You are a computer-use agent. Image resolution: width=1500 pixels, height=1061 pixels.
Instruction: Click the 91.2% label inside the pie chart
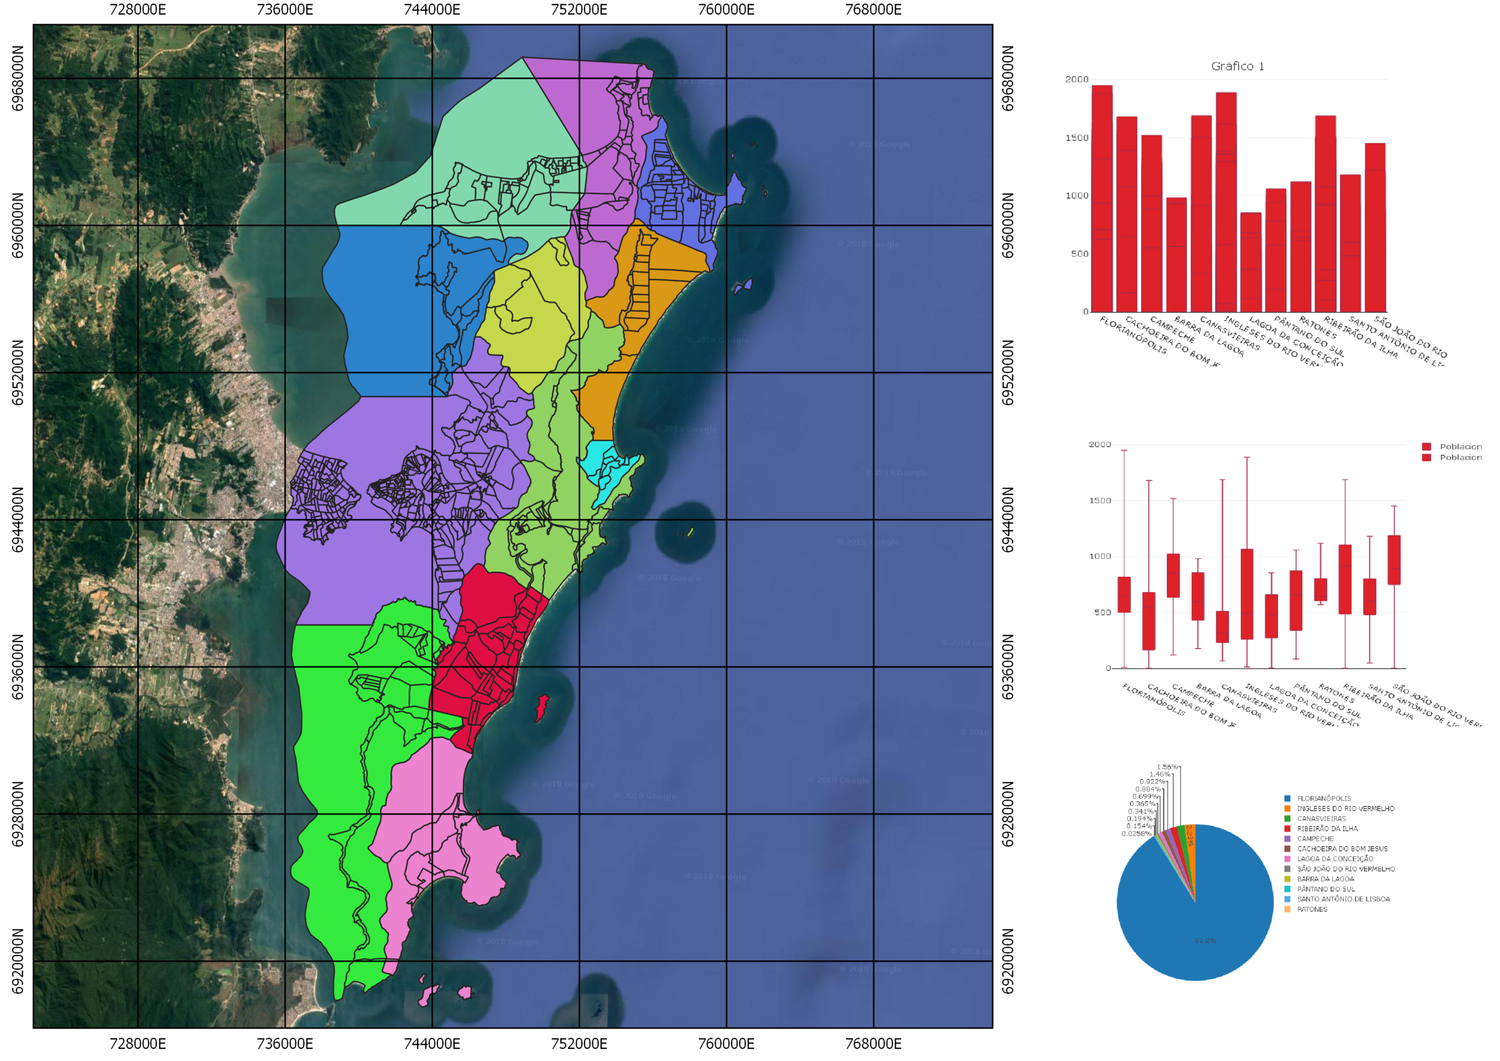1206,939
